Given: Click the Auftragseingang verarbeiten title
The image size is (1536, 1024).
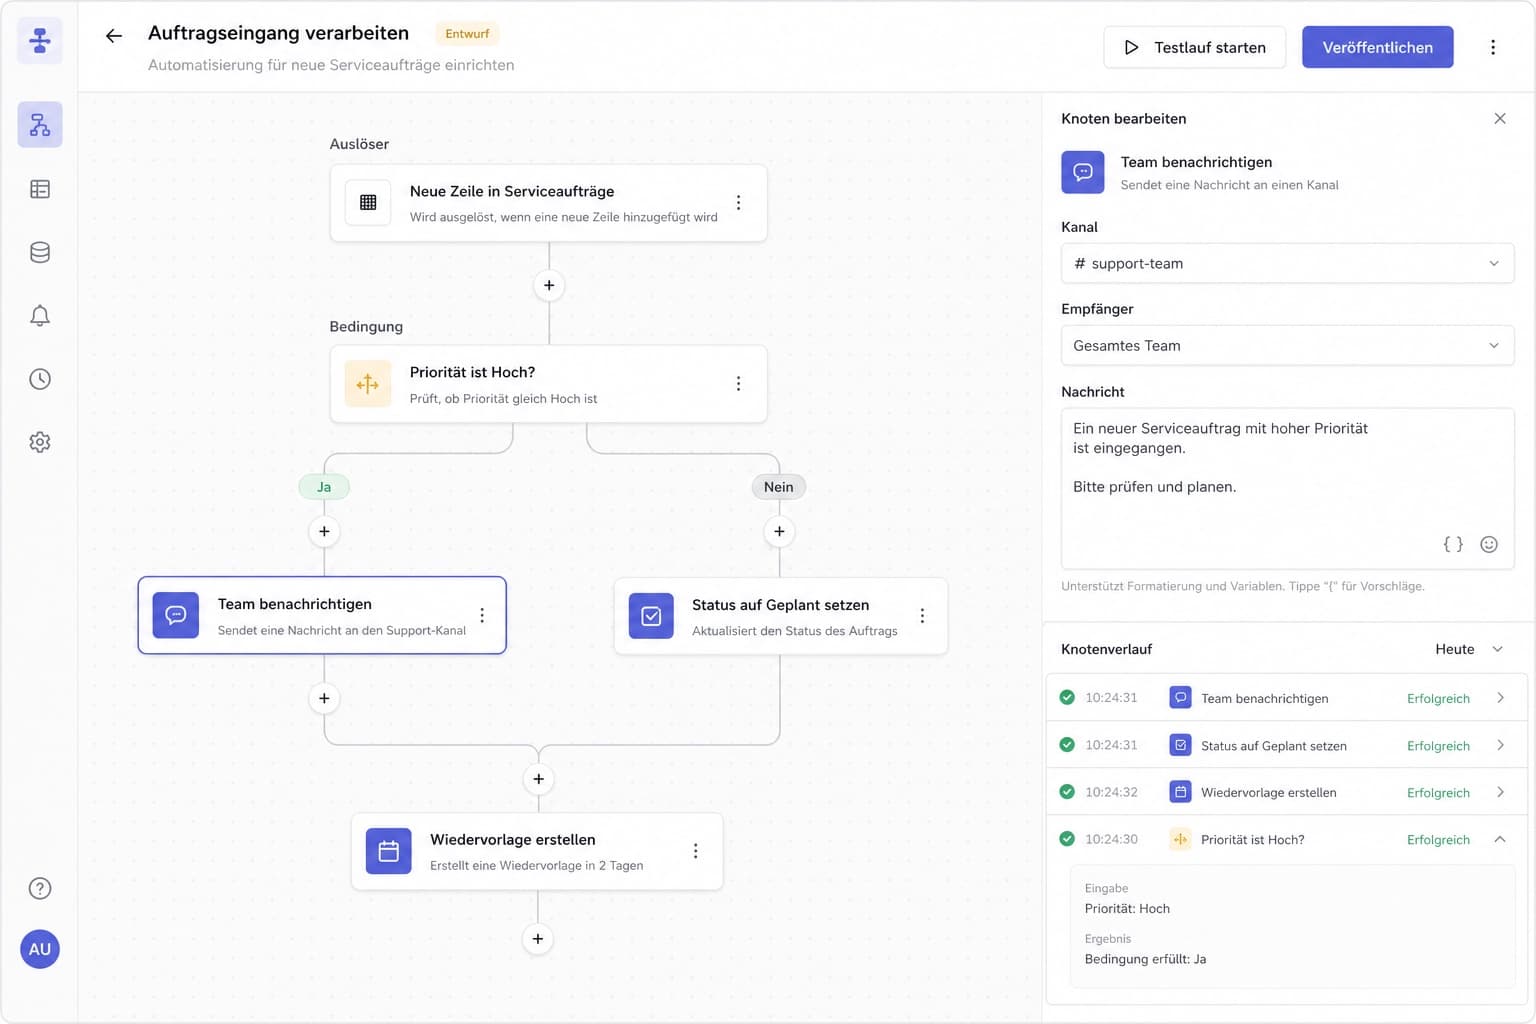Looking at the screenshot, I should pyautogui.click(x=278, y=33).
